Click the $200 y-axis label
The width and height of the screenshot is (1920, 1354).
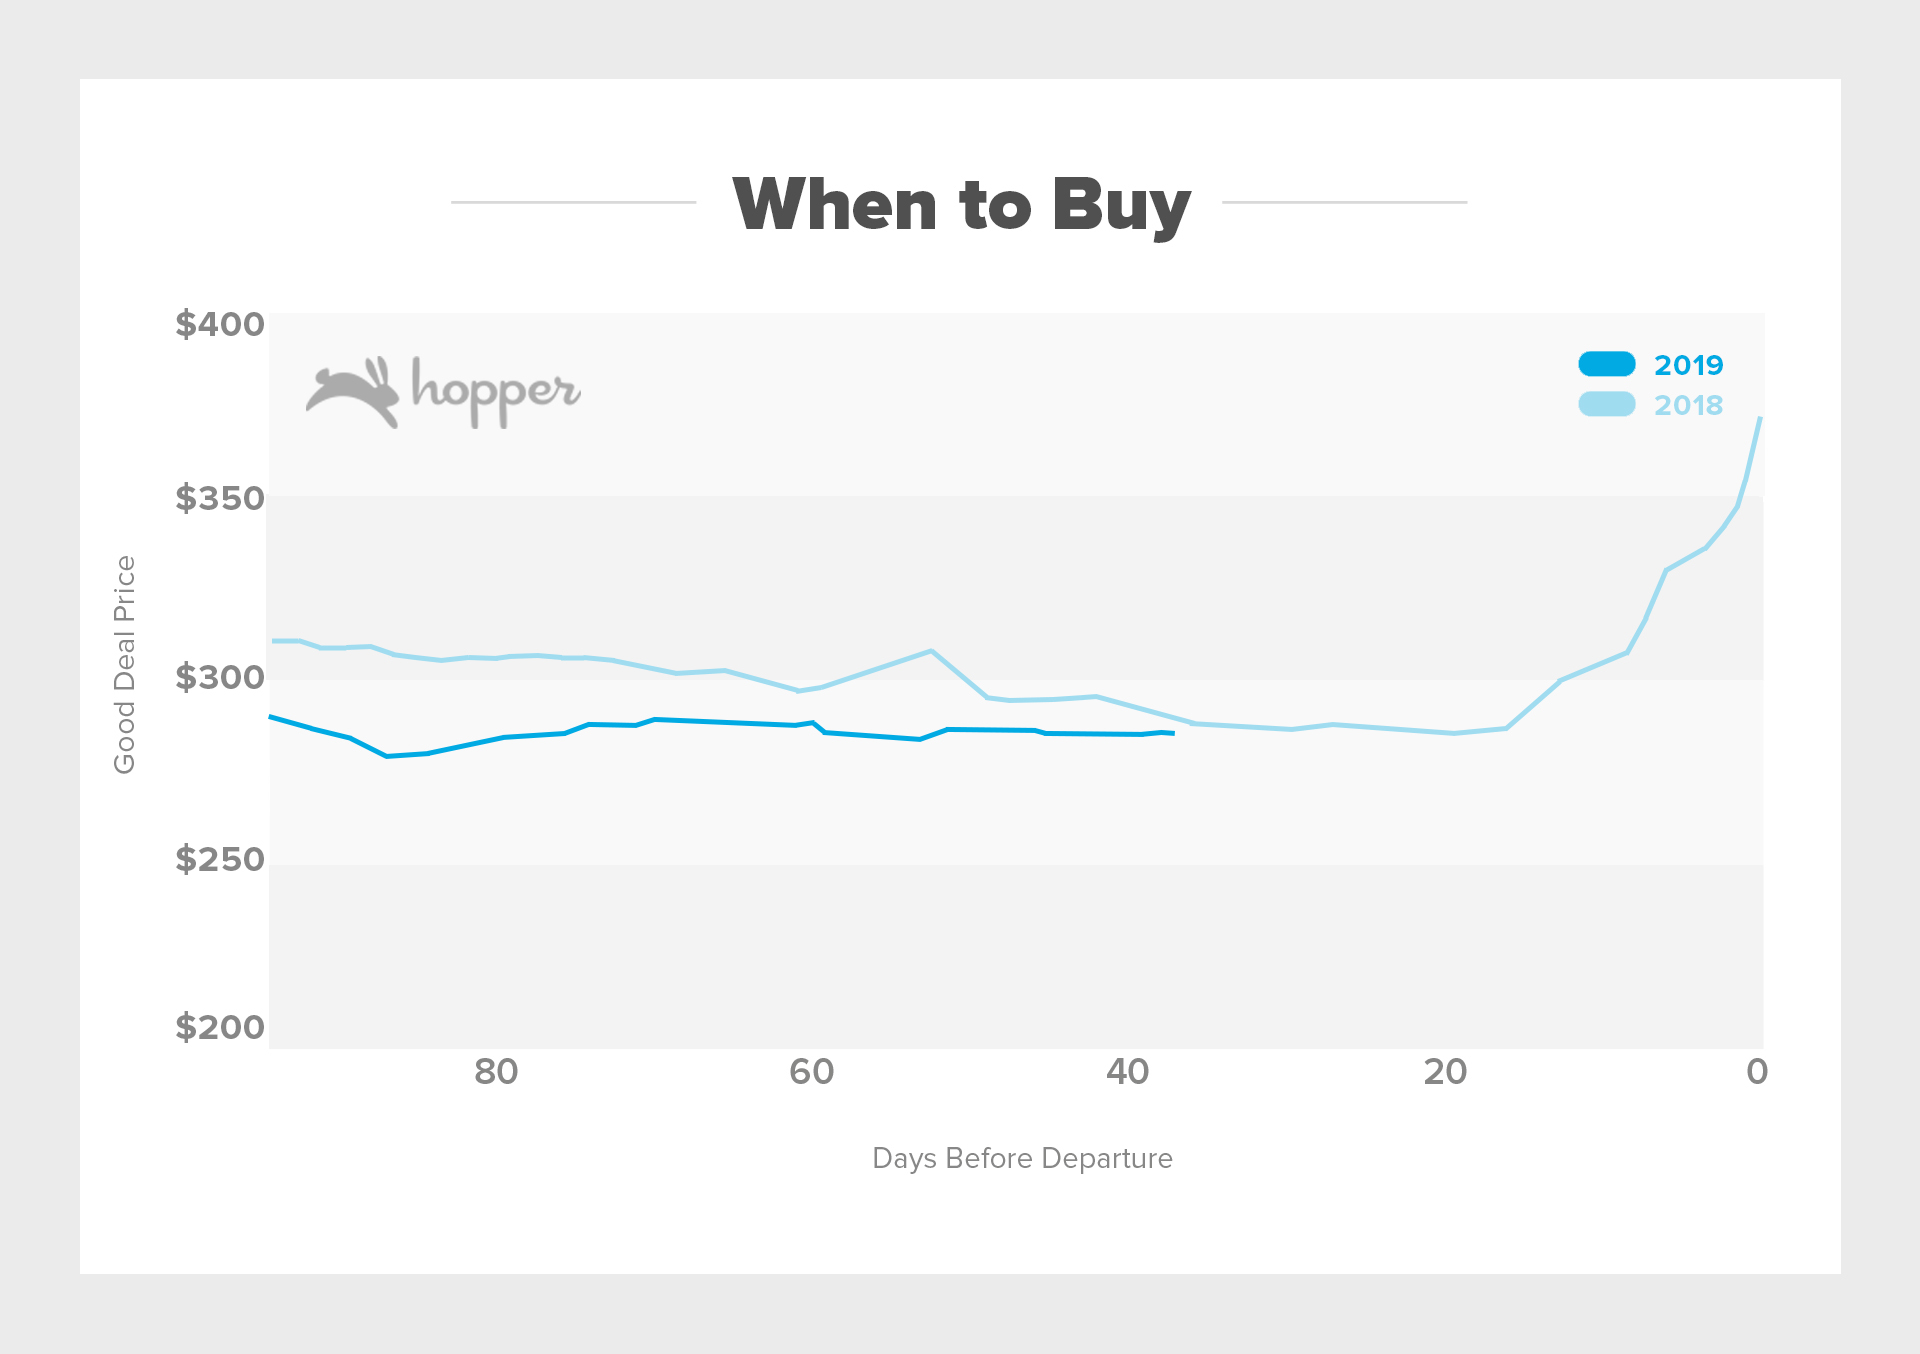point(220,1027)
